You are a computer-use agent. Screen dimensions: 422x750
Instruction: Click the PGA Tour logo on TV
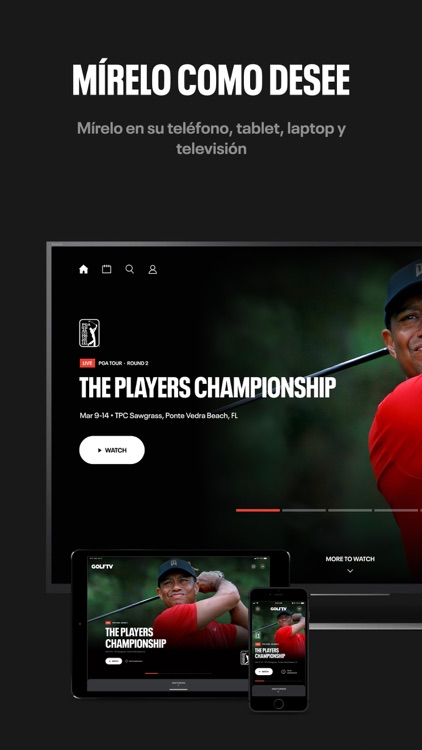tap(89, 333)
